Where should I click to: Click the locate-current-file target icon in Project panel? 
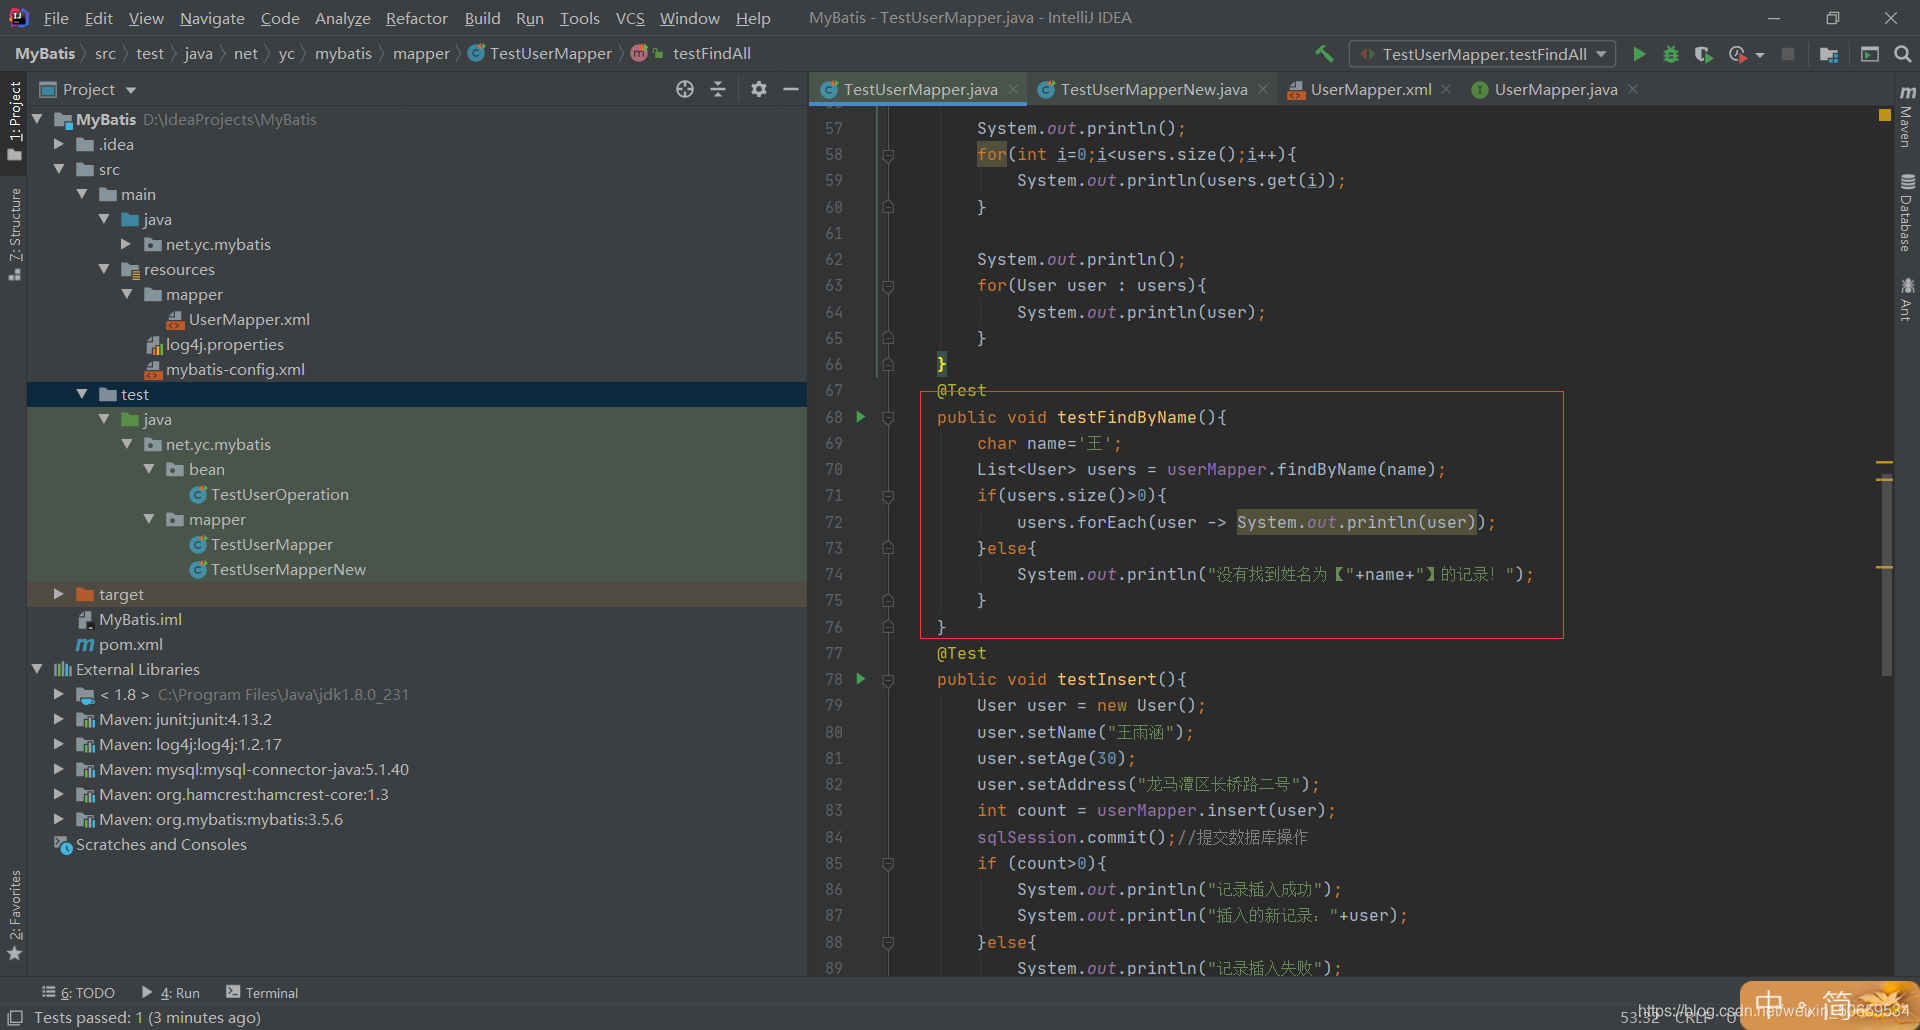[685, 89]
